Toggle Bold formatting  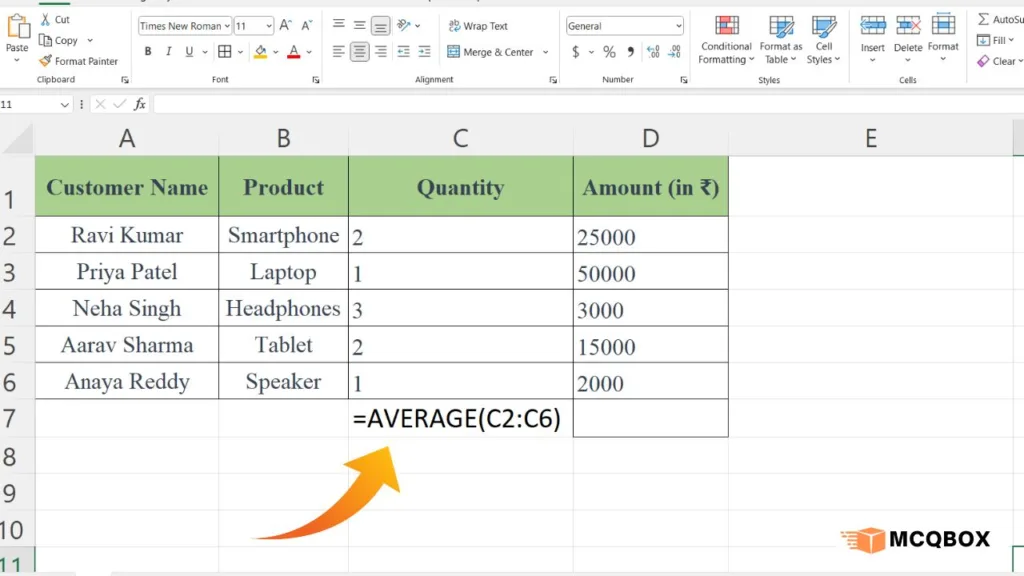[x=148, y=52]
